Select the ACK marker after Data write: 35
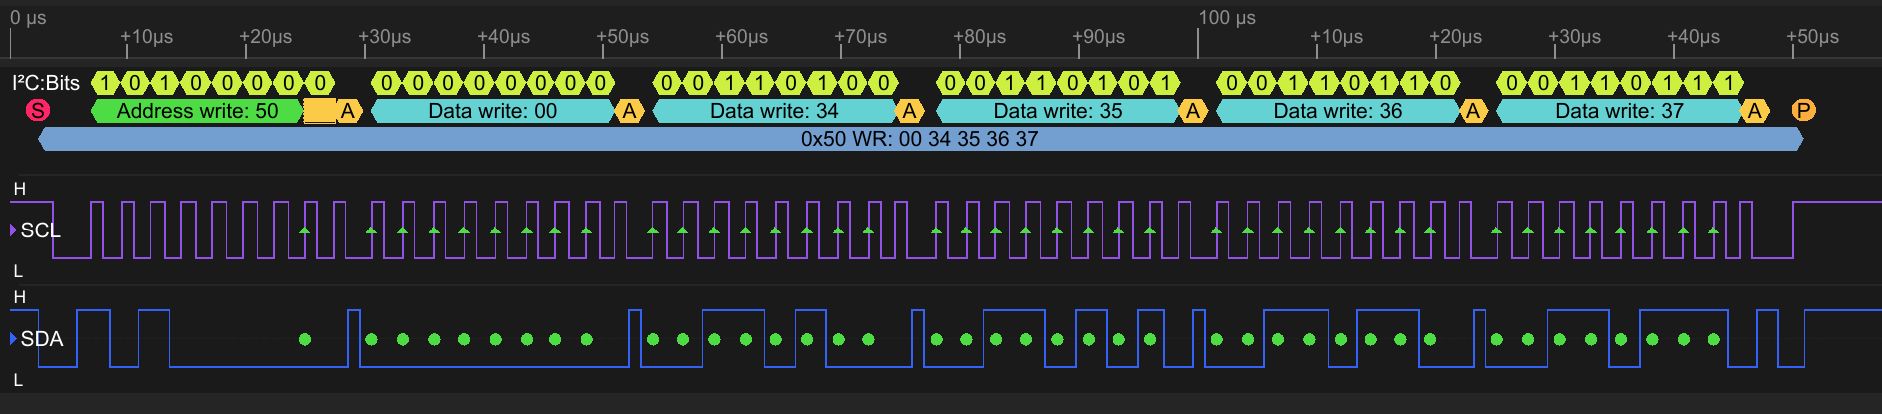The image size is (1882, 414). (1192, 110)
